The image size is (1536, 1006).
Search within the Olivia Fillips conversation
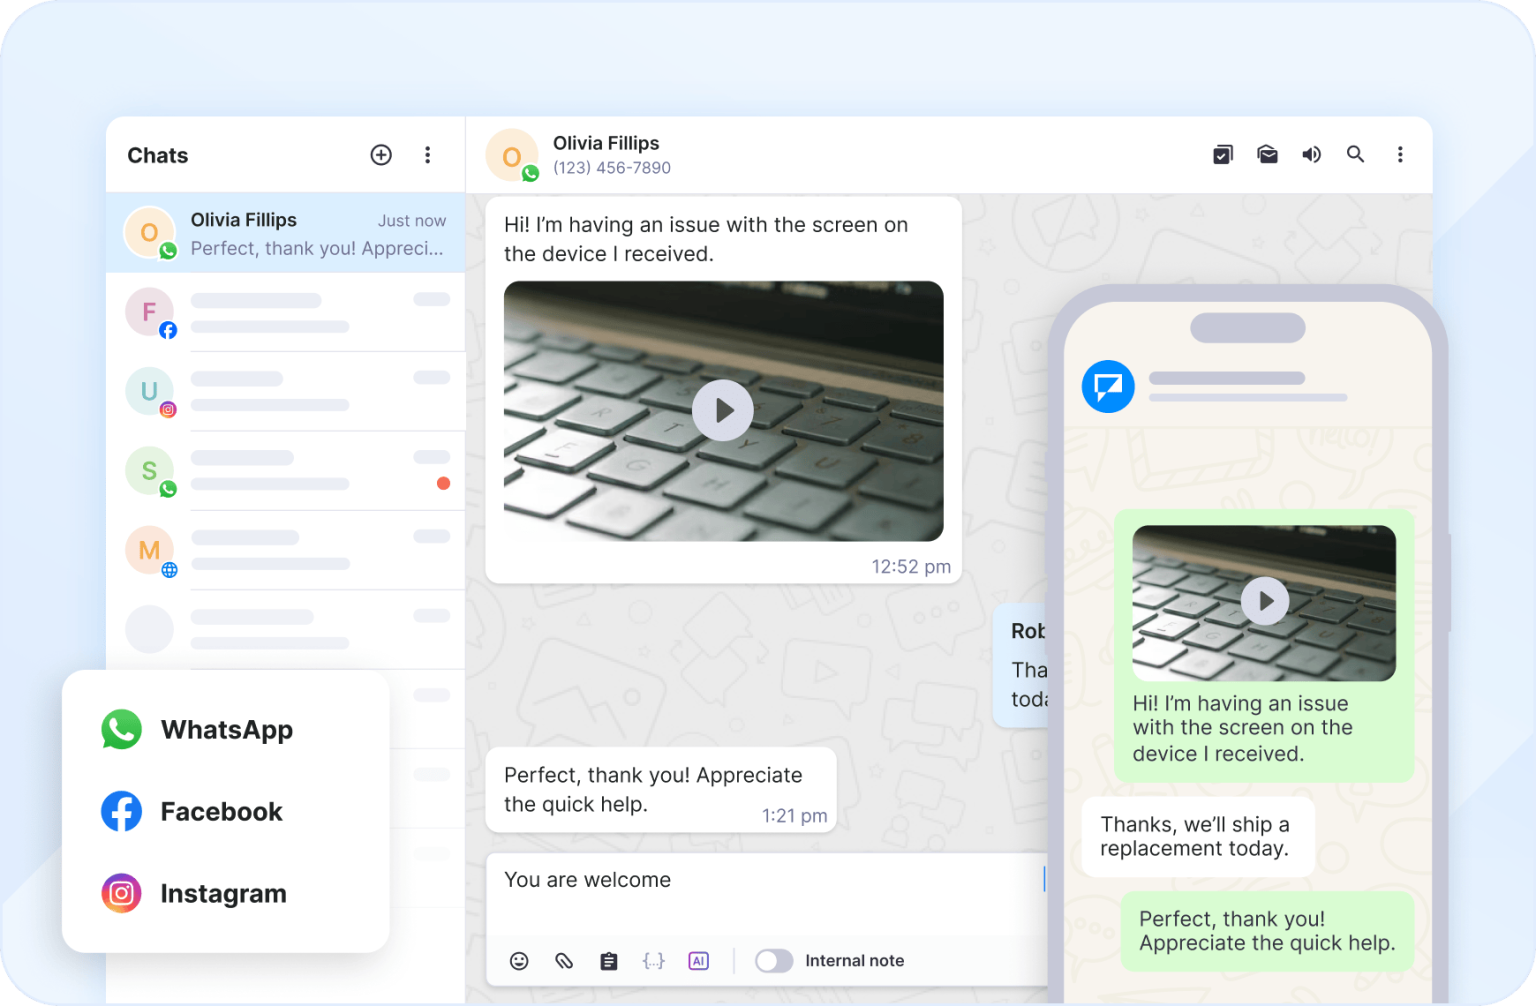coord(1355,154)
